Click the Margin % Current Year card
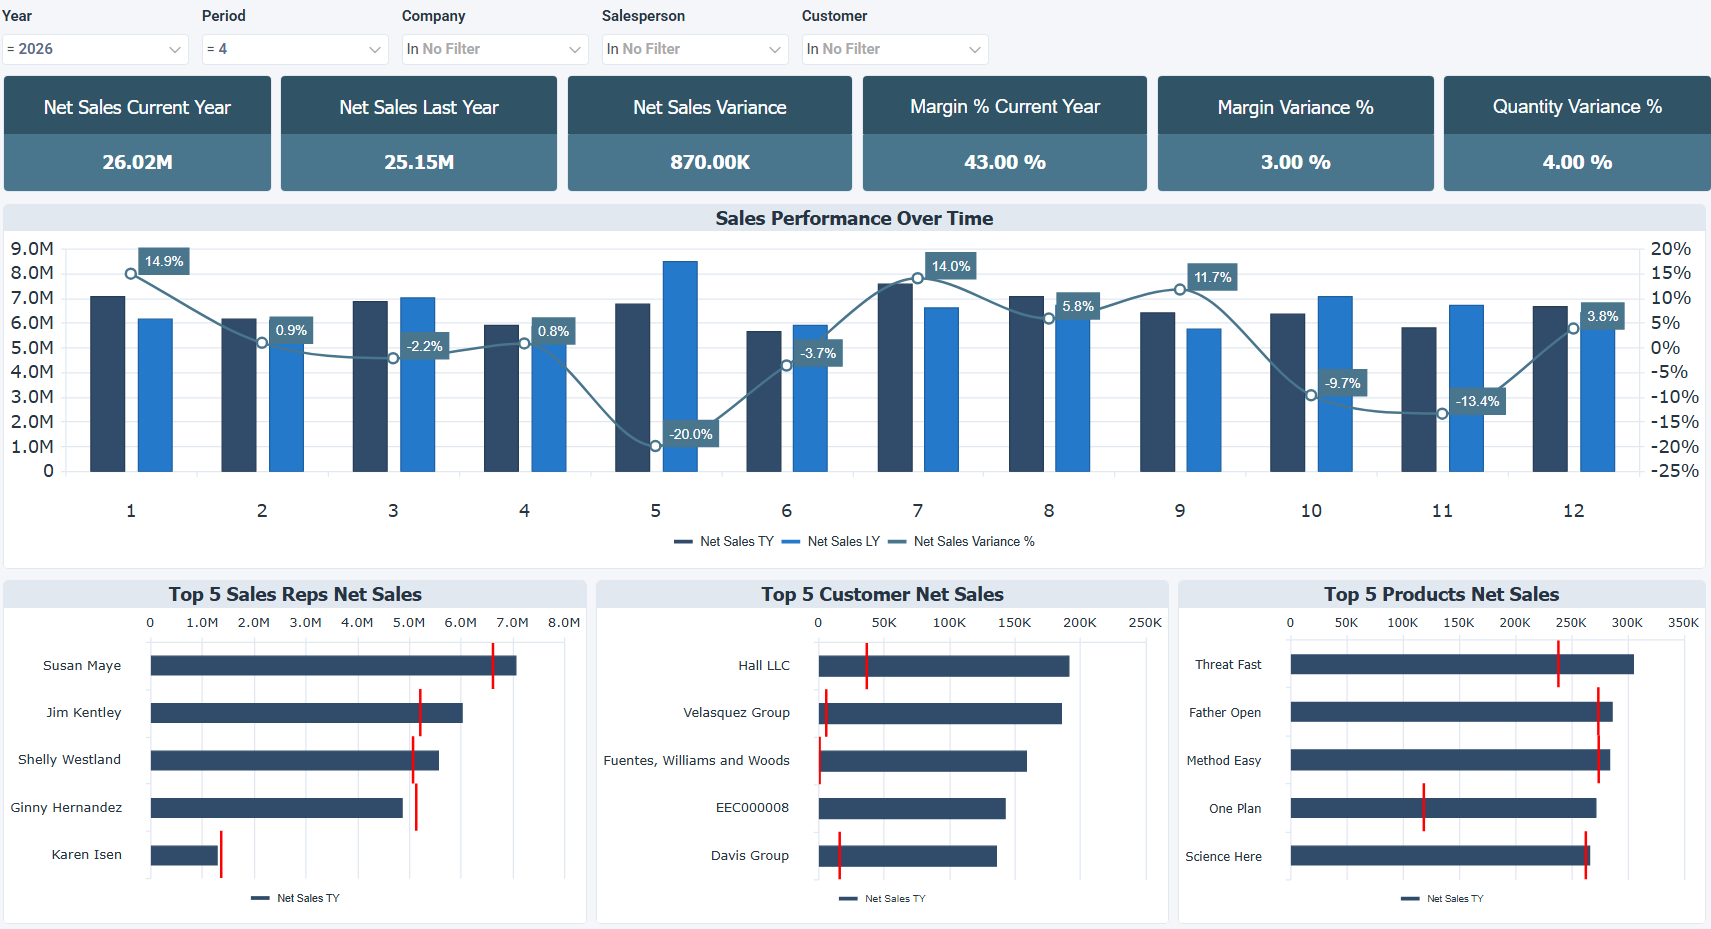This screenshot has width=1711, height=929. pyautogui.click(x=1005, y=133)
